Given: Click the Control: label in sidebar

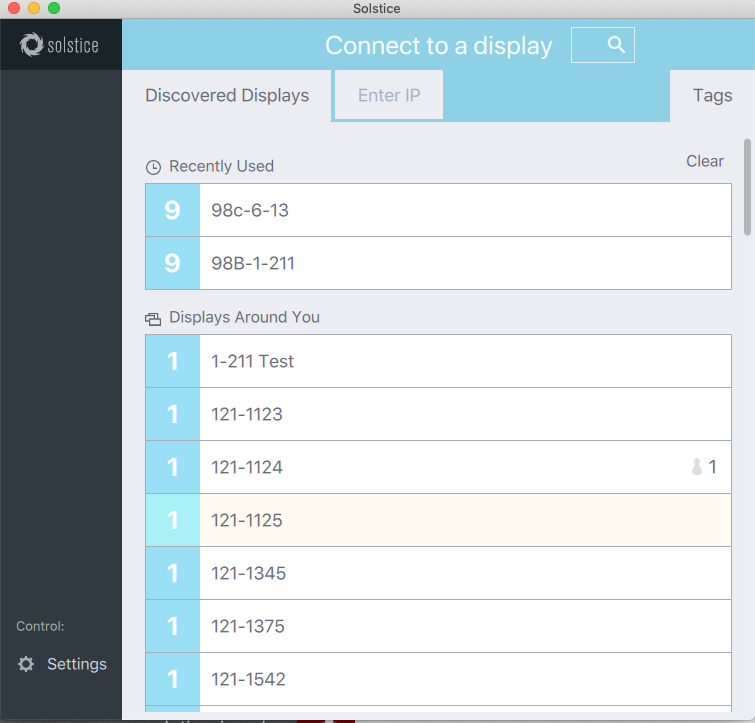Looking at the screenshot, I should 40,626.
